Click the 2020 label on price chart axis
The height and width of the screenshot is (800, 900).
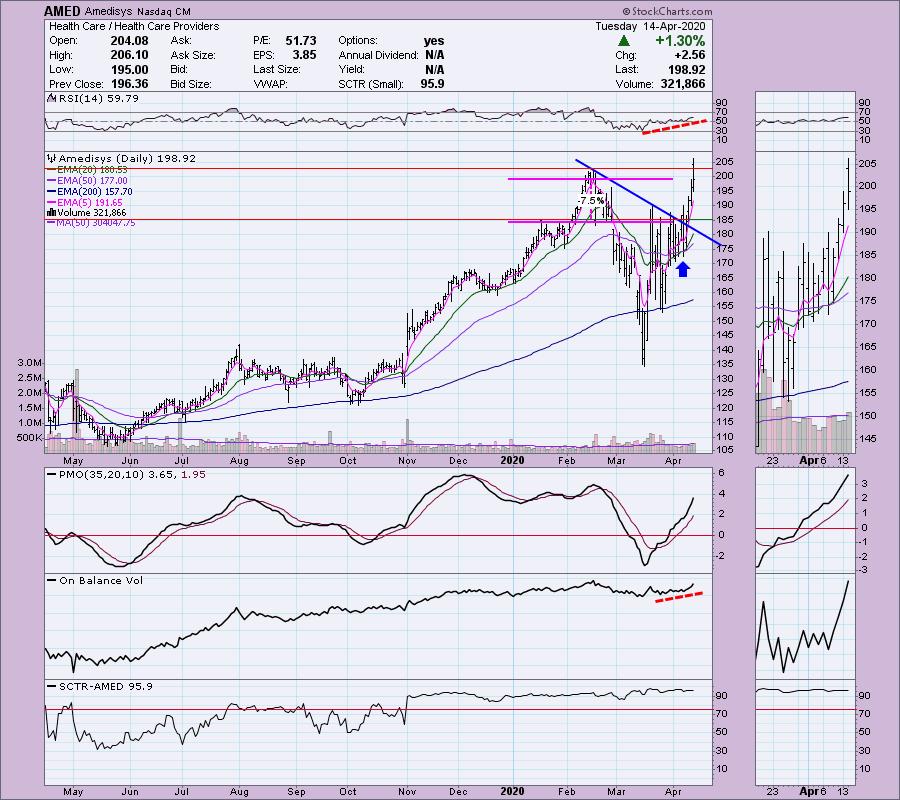pos(512,460)
